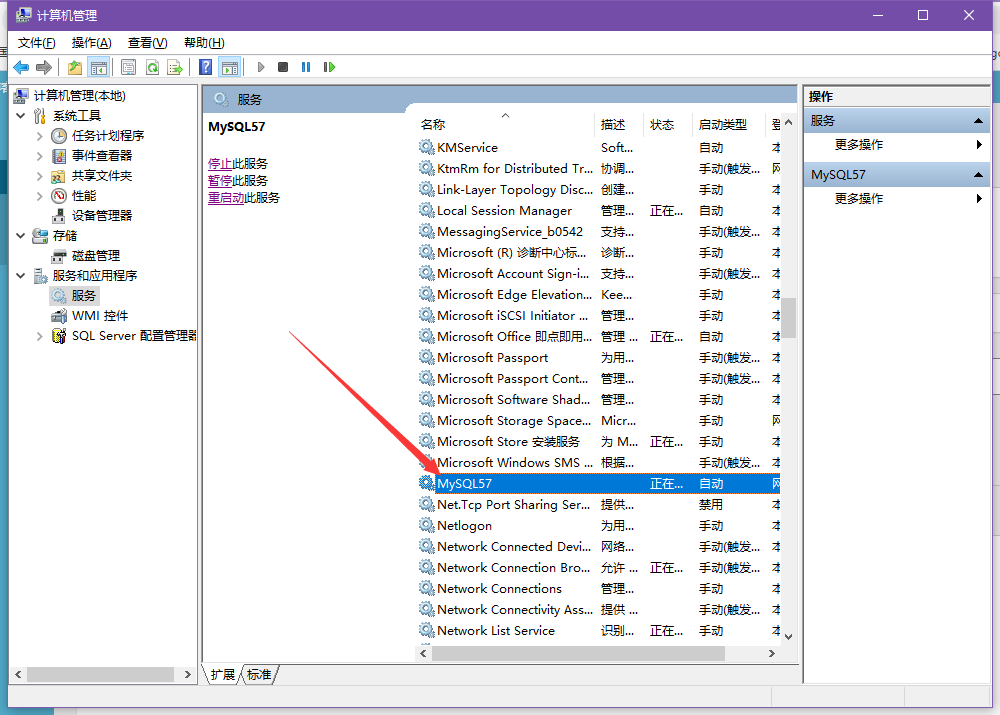The width and height of the screenshot is (1000, 715).
Task: Click the 停止 service link
Action: click(x=220, y=163)
